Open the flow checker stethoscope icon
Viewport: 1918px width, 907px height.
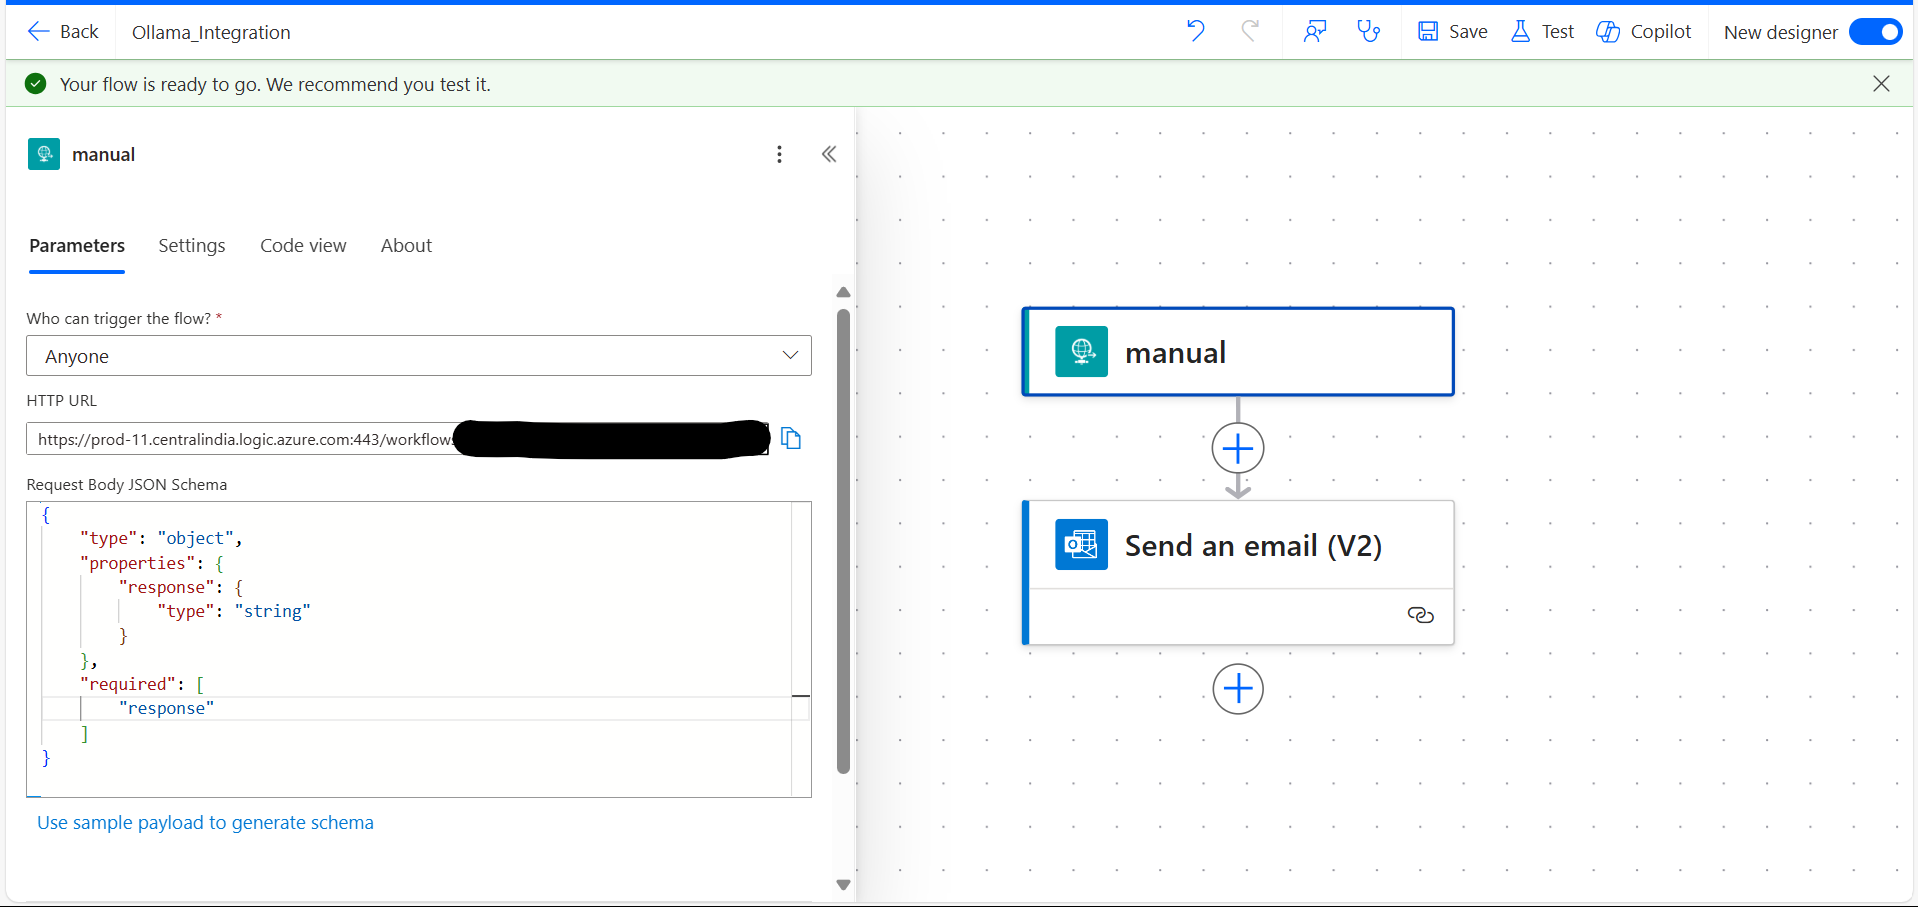tap(1368, 31)
